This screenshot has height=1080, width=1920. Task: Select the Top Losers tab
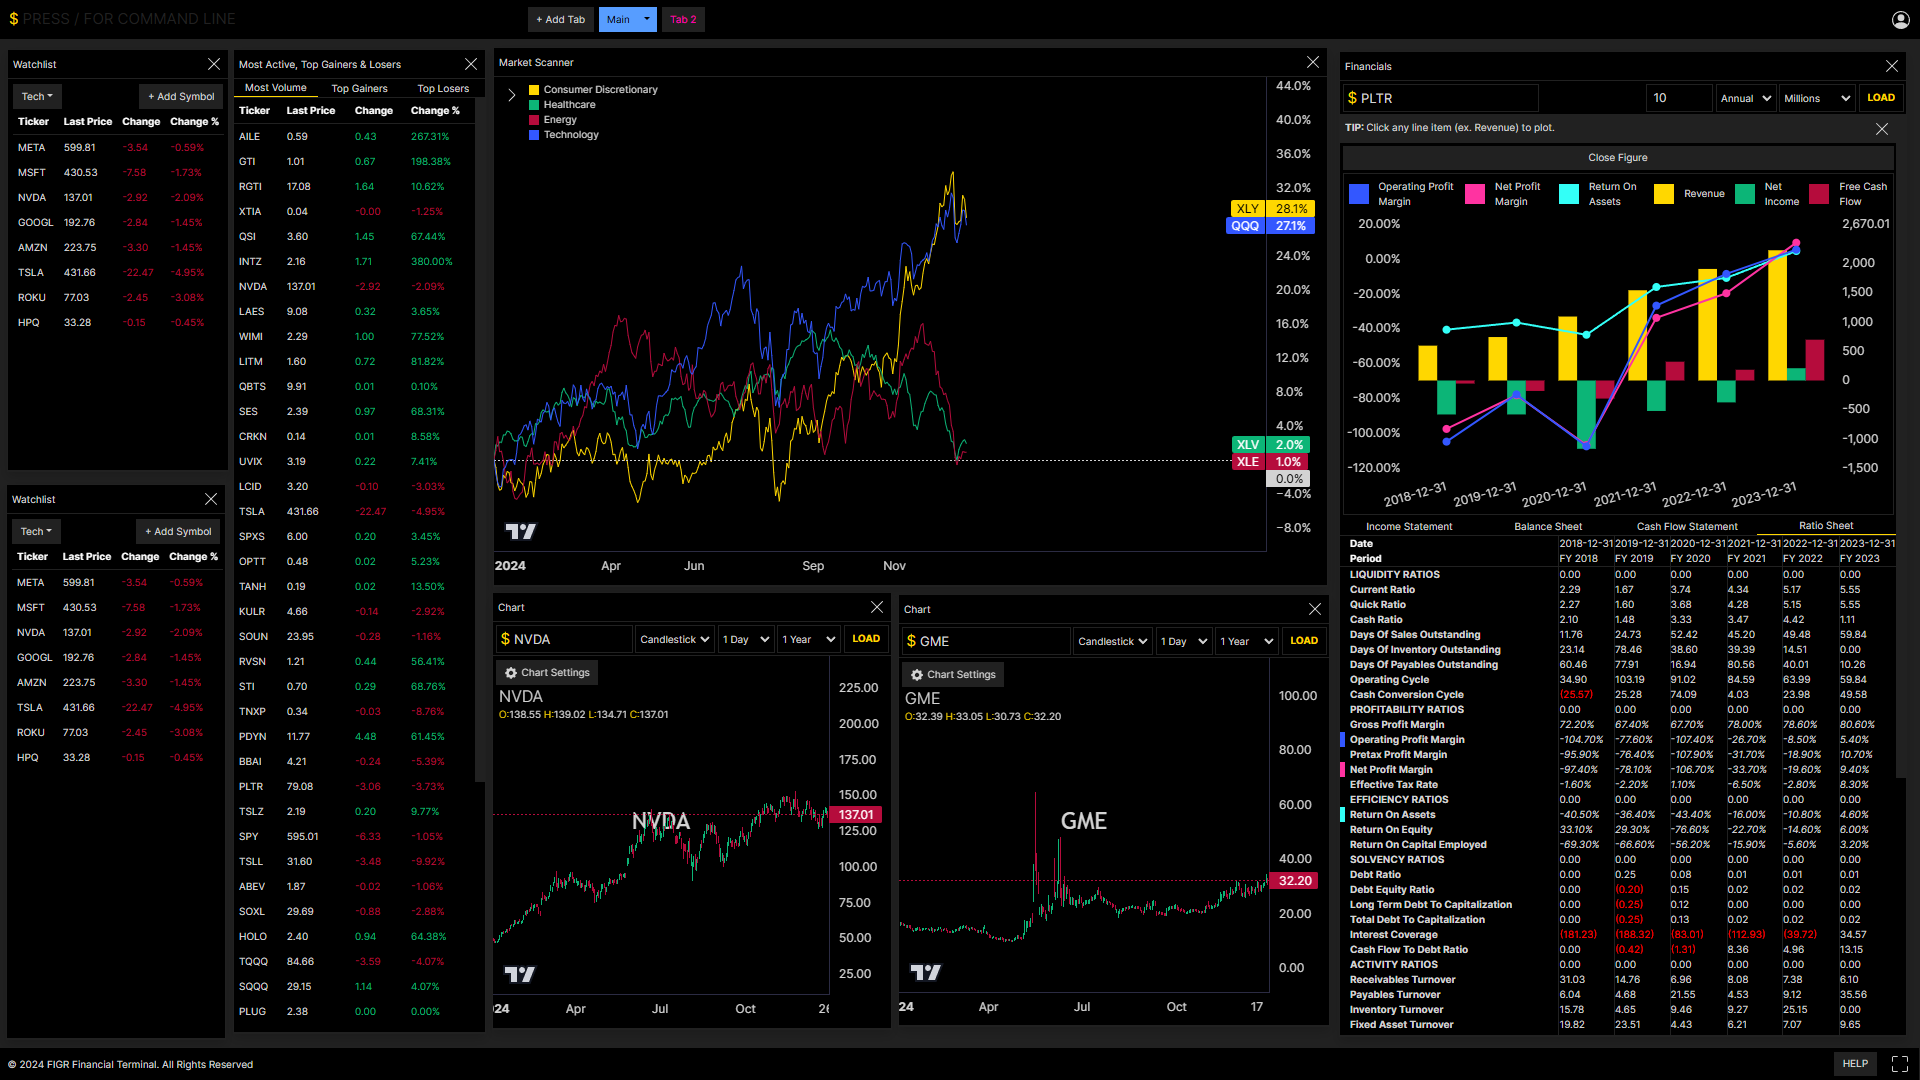[x=443, y=88]
